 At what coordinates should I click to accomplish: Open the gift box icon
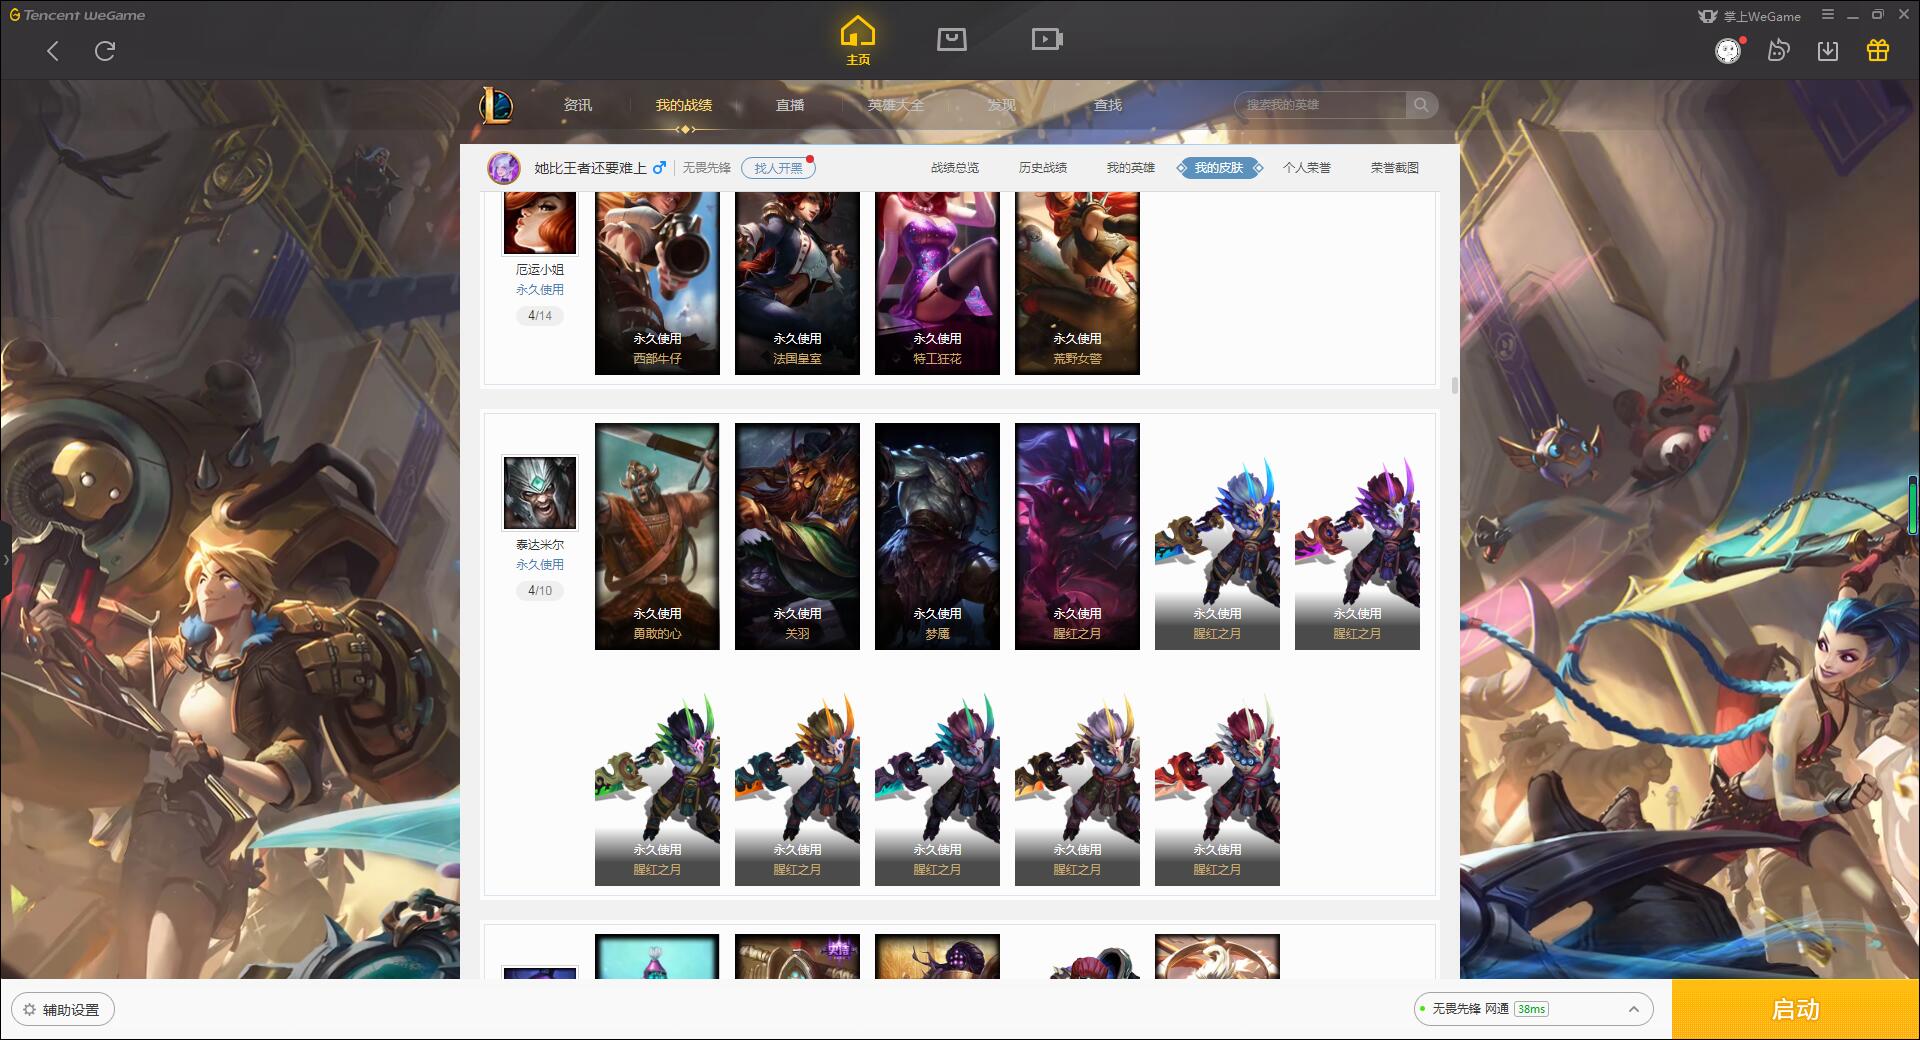pyautogui.click(x=1878, y=50)
